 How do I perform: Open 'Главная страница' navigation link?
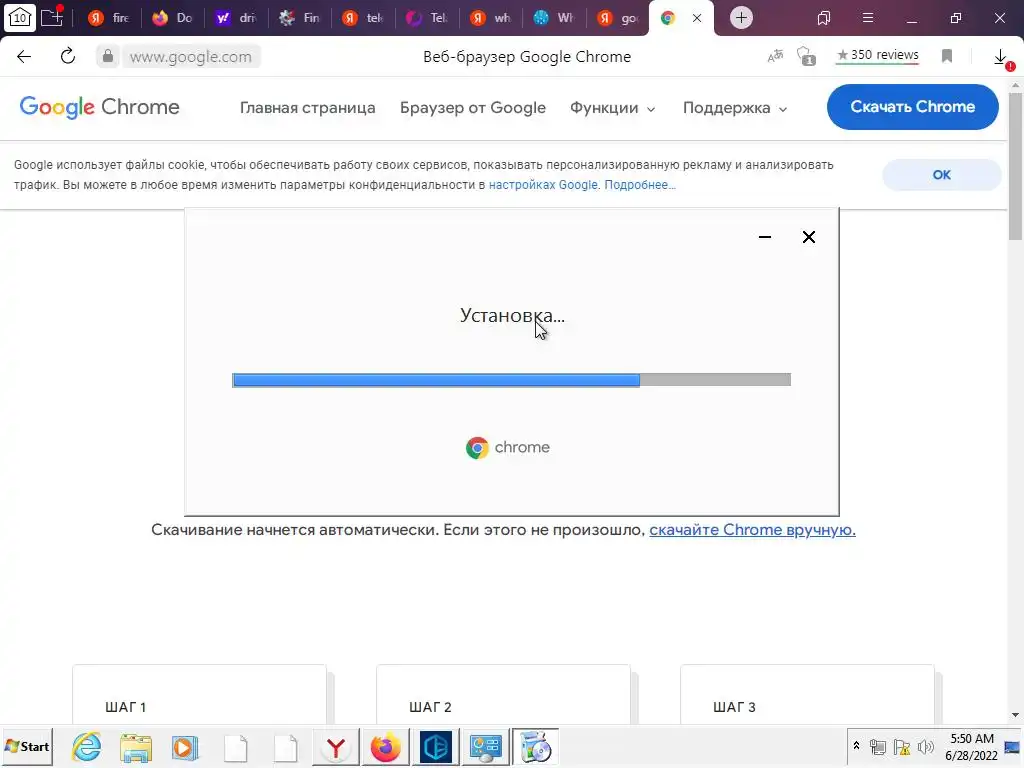tap(308, 108)
